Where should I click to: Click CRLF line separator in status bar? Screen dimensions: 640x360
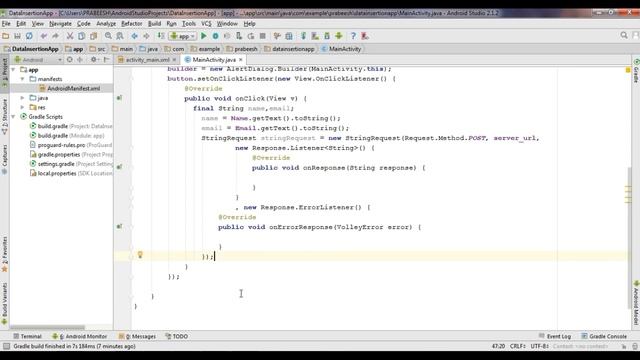(x=518, y=346)
